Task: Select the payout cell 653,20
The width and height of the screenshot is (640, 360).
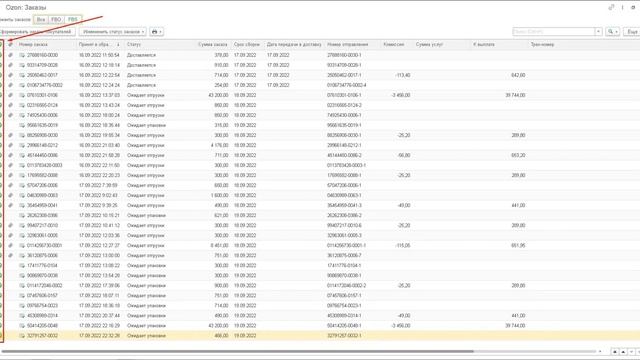Action: point(518,155)
